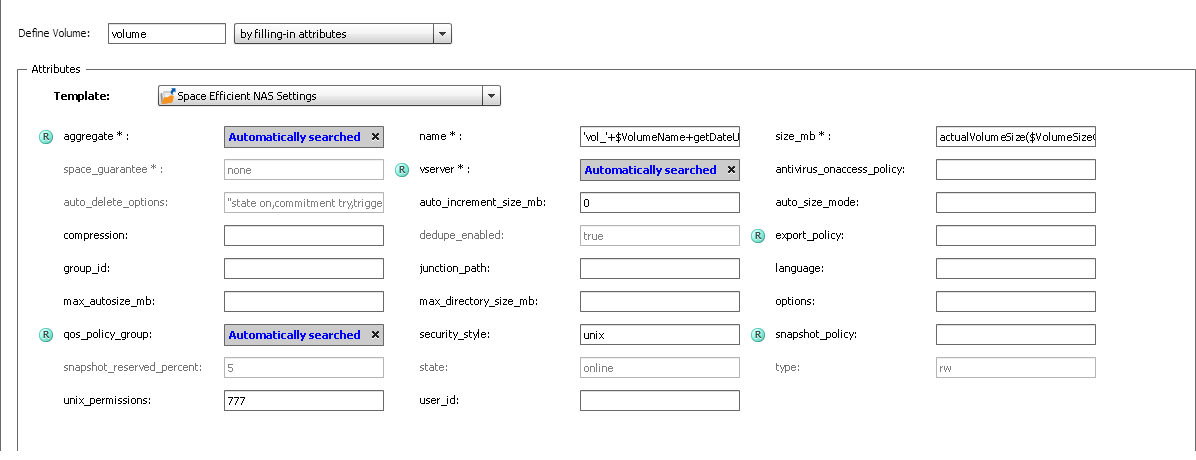Click the user_id input field
The width and height of the screenshot is (1196, 460).
(660, 400)
